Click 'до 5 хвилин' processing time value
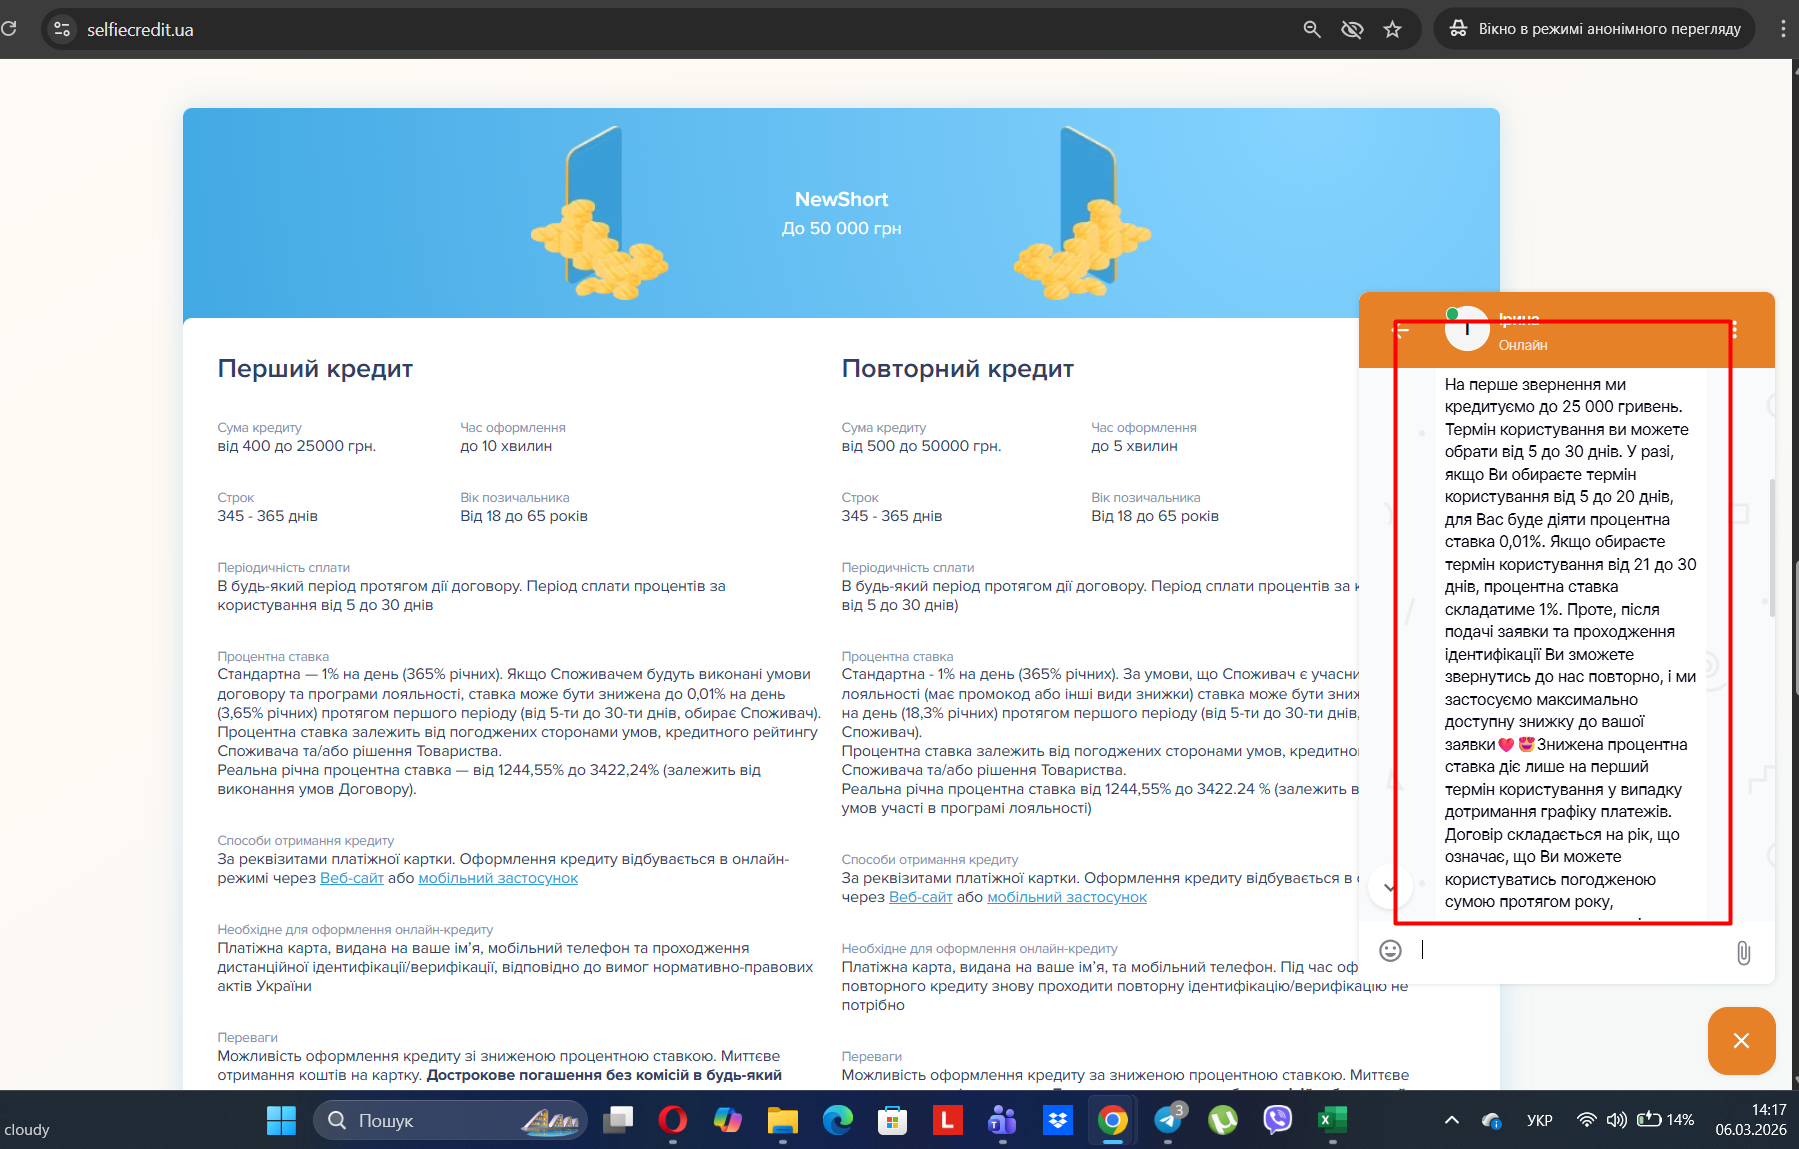1799x1149 pixels. pos(1134,446)
